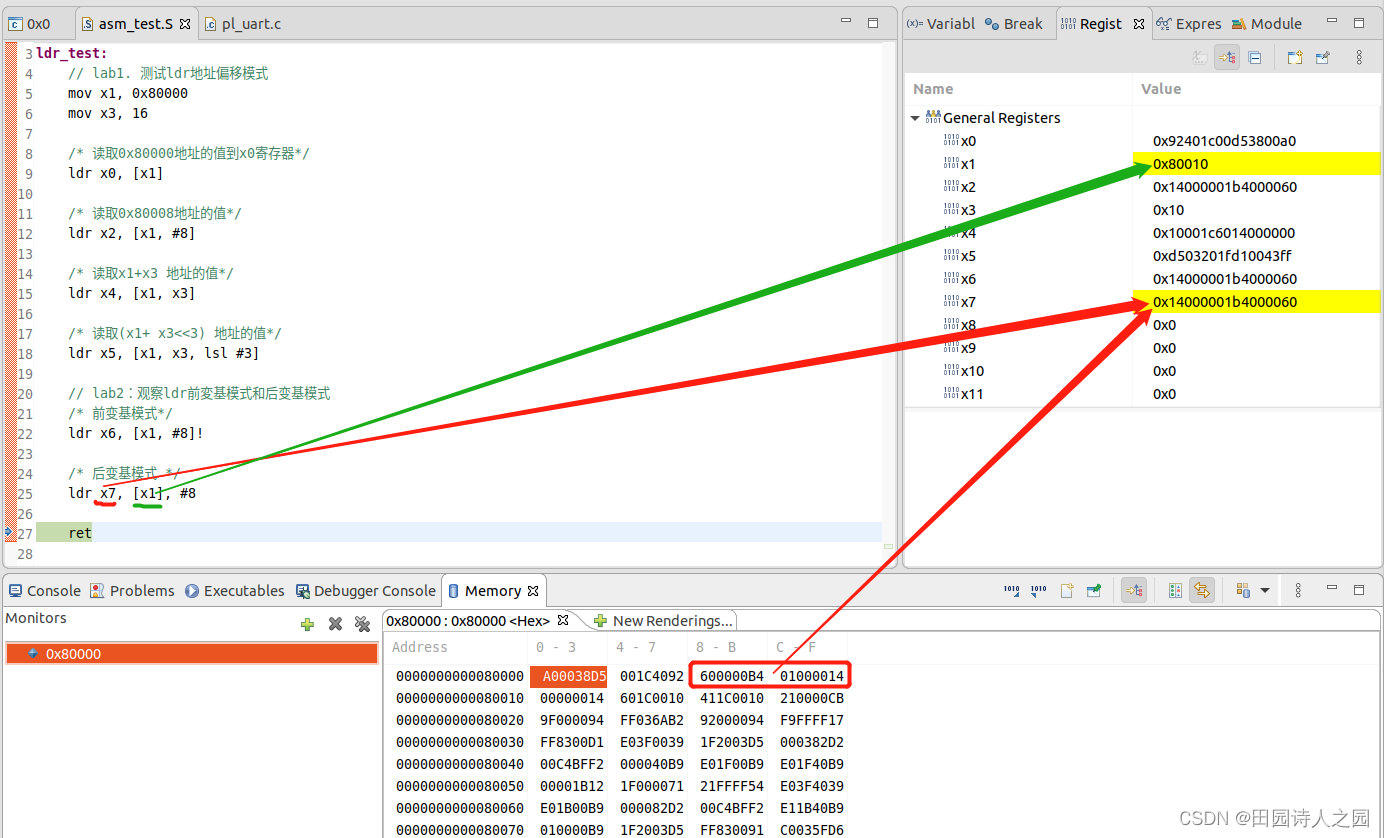Open the Variables view tab
This screenshot has width=1384, height=838.
(x=940, y=24)
